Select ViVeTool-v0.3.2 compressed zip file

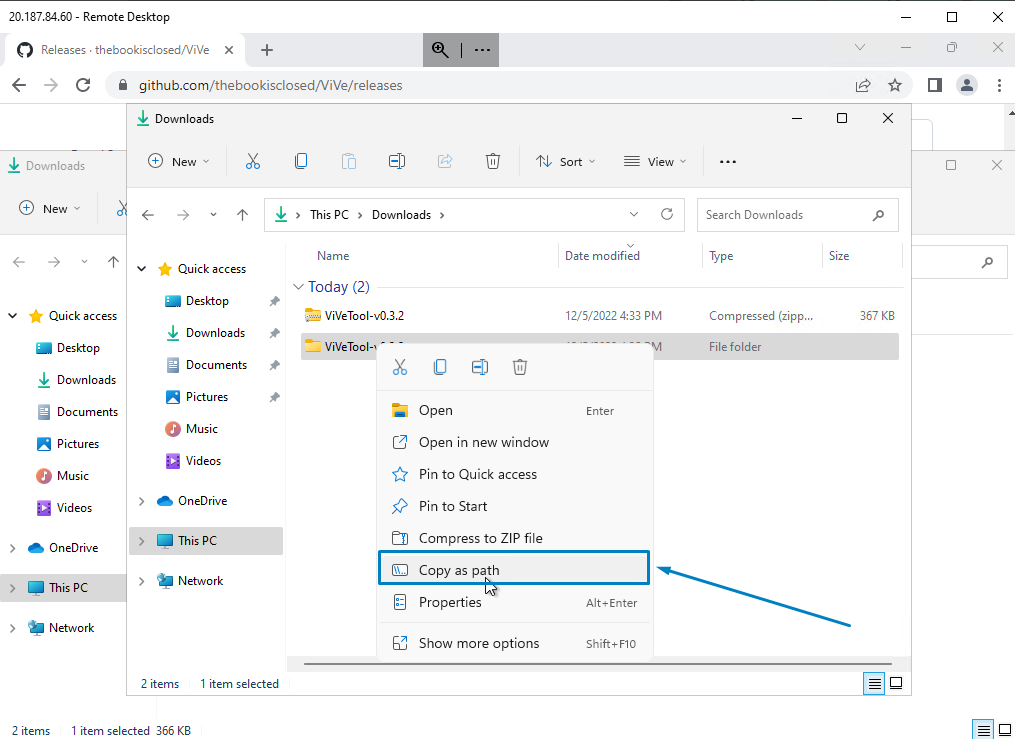pos(599,316)
